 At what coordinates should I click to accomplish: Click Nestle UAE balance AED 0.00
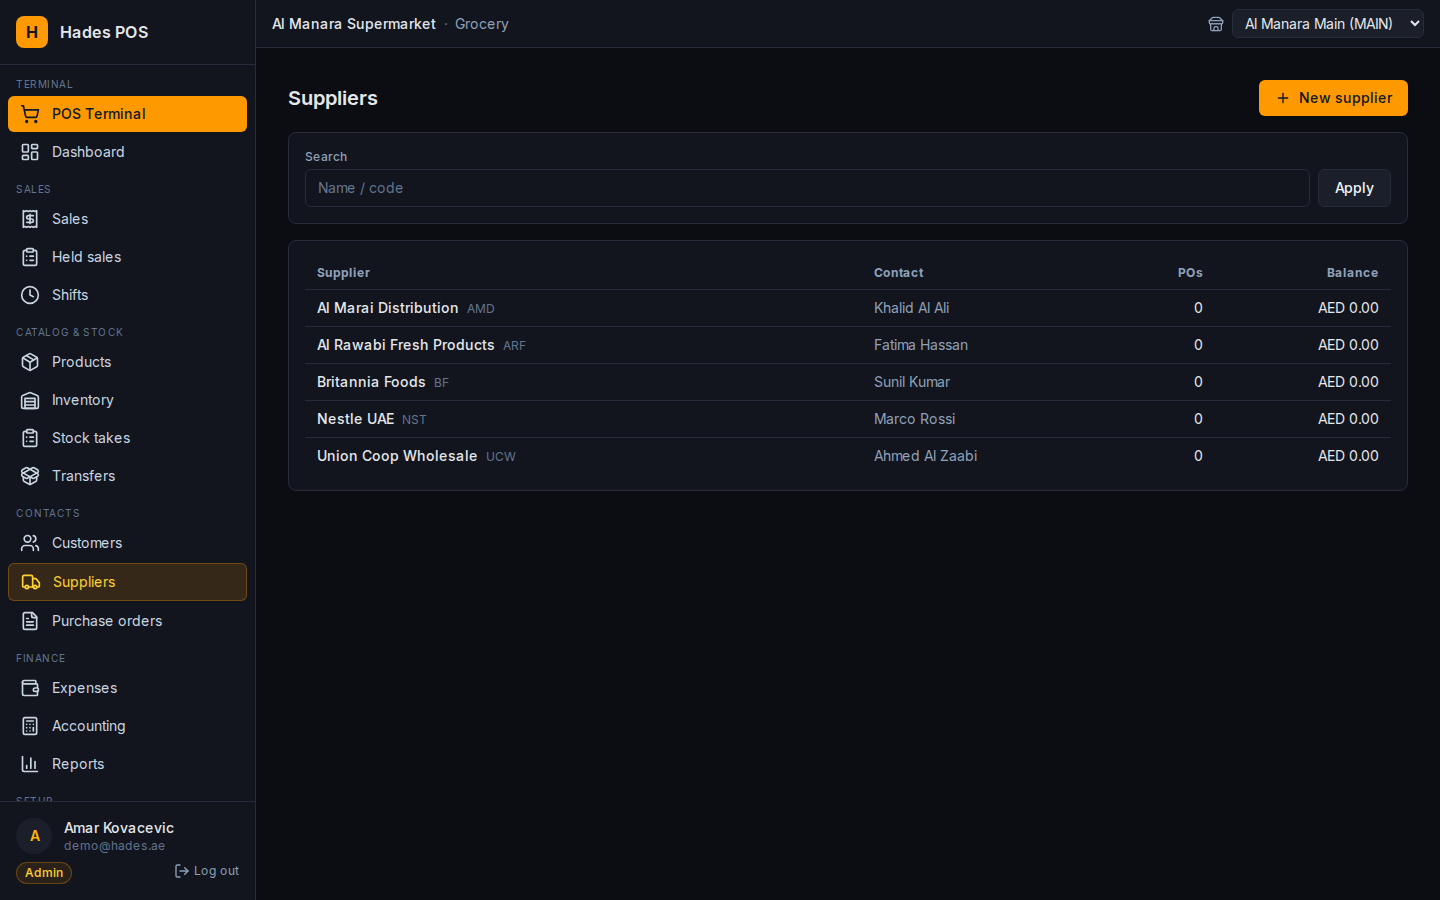click(1348, 419)
